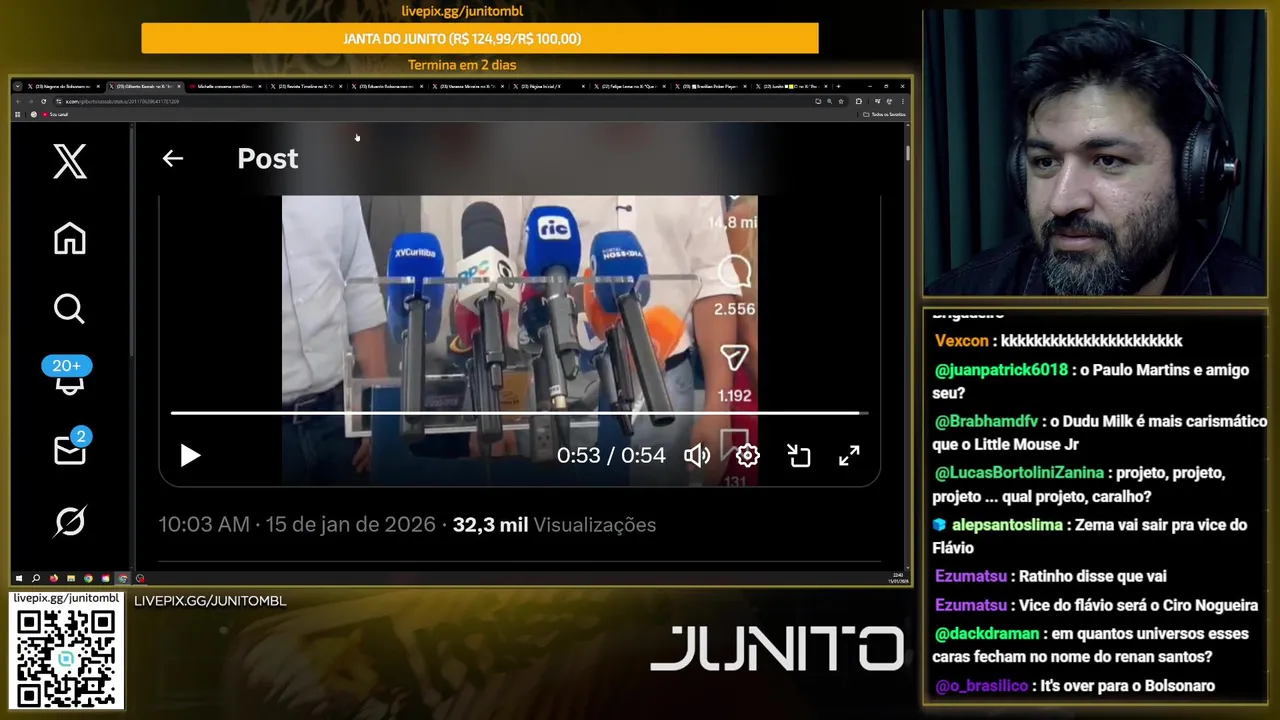Switch to the Página Inicial X tab

point(547,87)
